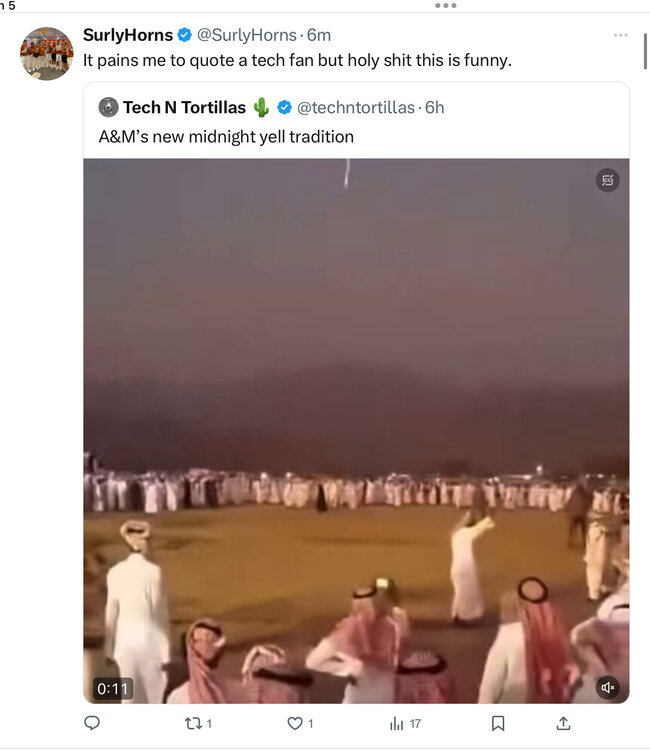Screen dimensions: 650x750
Task: Open SurlyHorns profile picture
Action: 47,54
